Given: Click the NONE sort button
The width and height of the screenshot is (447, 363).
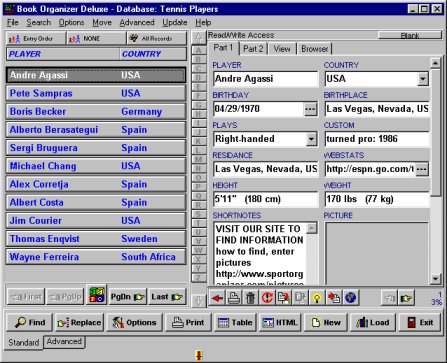Looking at the screenshot, I should tap(96, 39).
